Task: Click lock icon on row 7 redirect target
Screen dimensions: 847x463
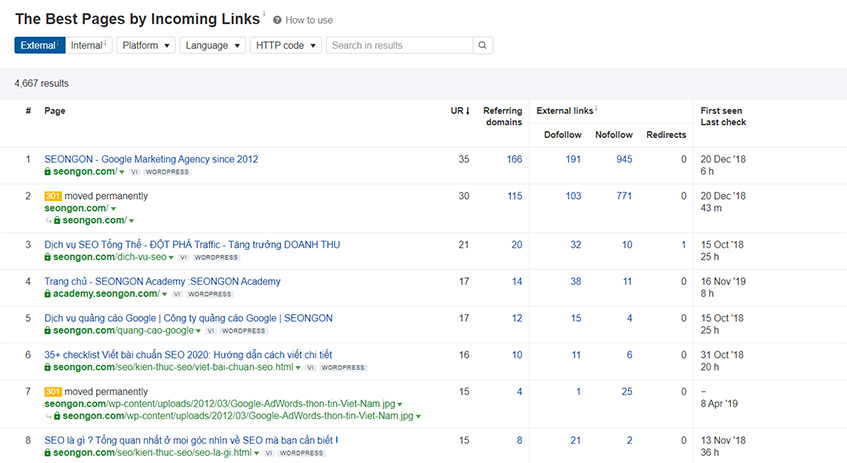Action: (57, 415)
